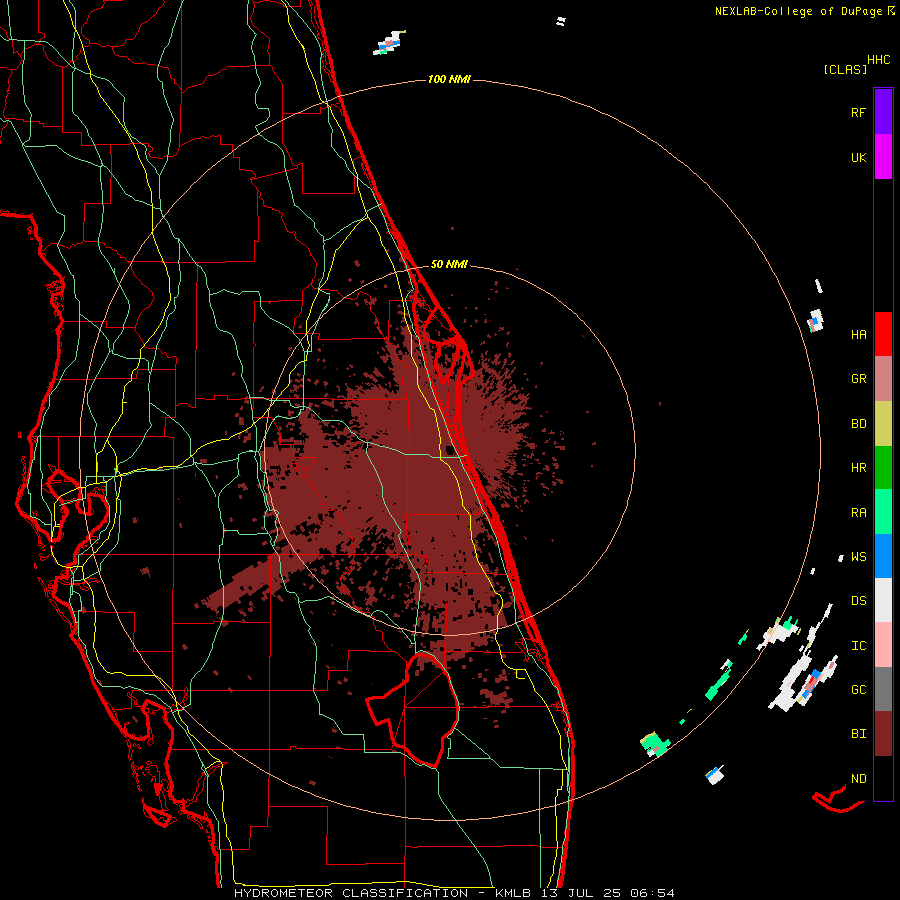Viewport: 900px width, 900px height.
Task: Click the ND black legend swatch
Action: 883,778
